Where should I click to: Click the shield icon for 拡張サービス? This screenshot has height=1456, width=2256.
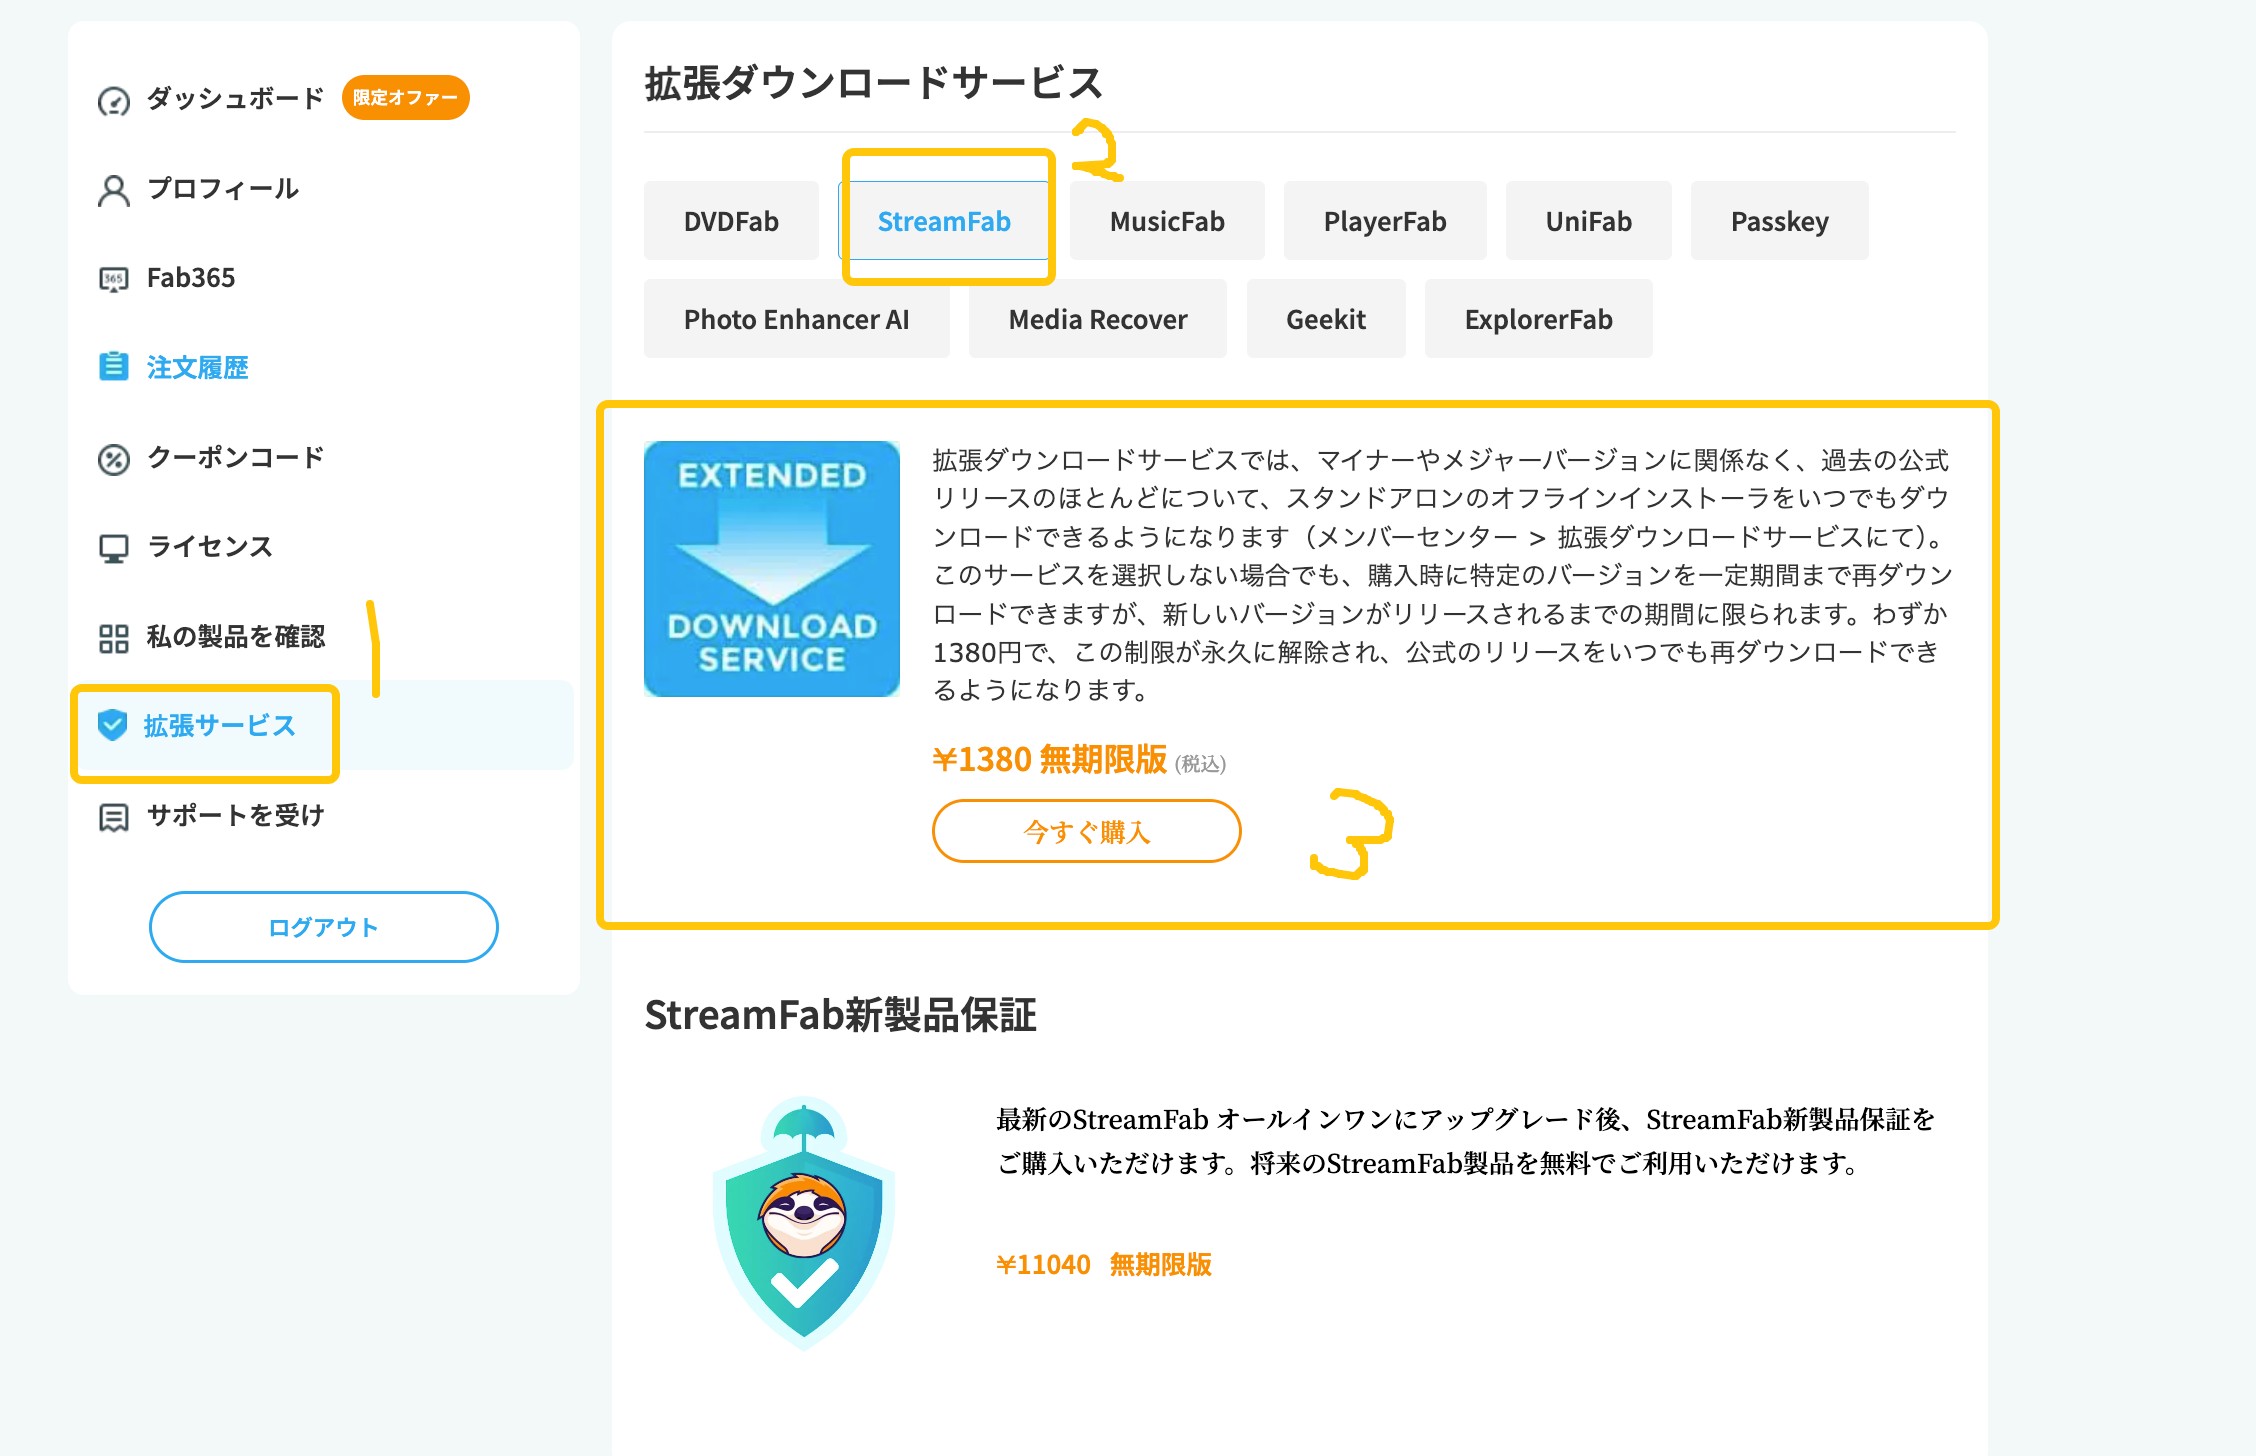point(113,726)
